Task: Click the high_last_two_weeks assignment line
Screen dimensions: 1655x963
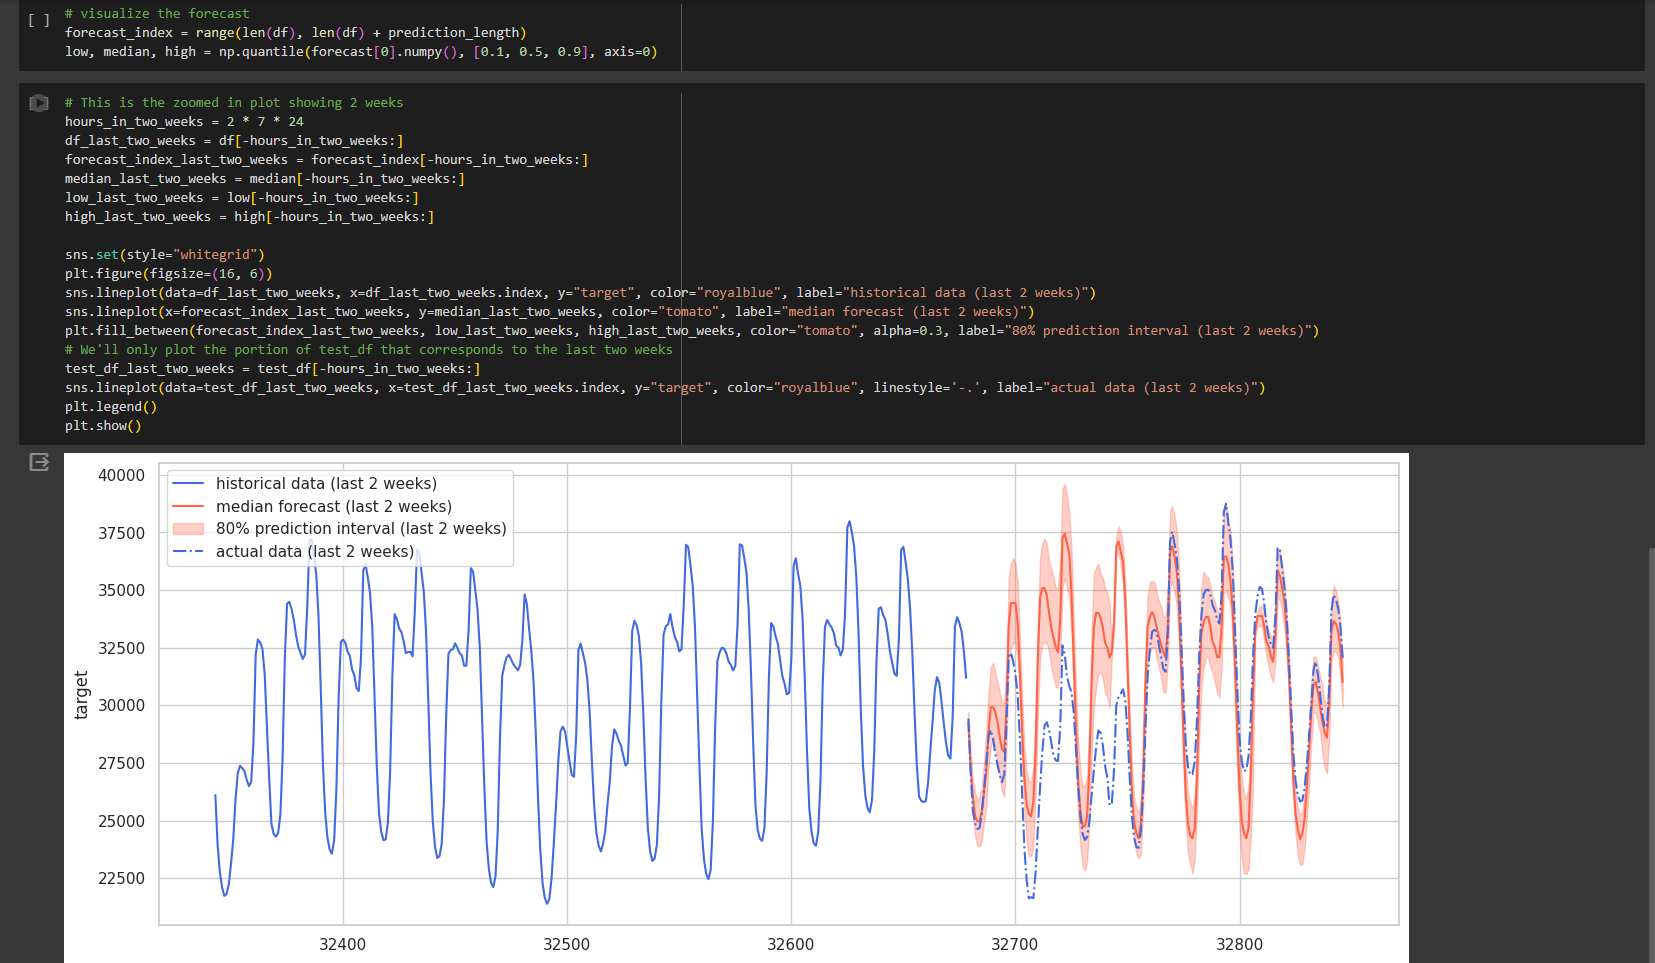Action: click(250, 216)
